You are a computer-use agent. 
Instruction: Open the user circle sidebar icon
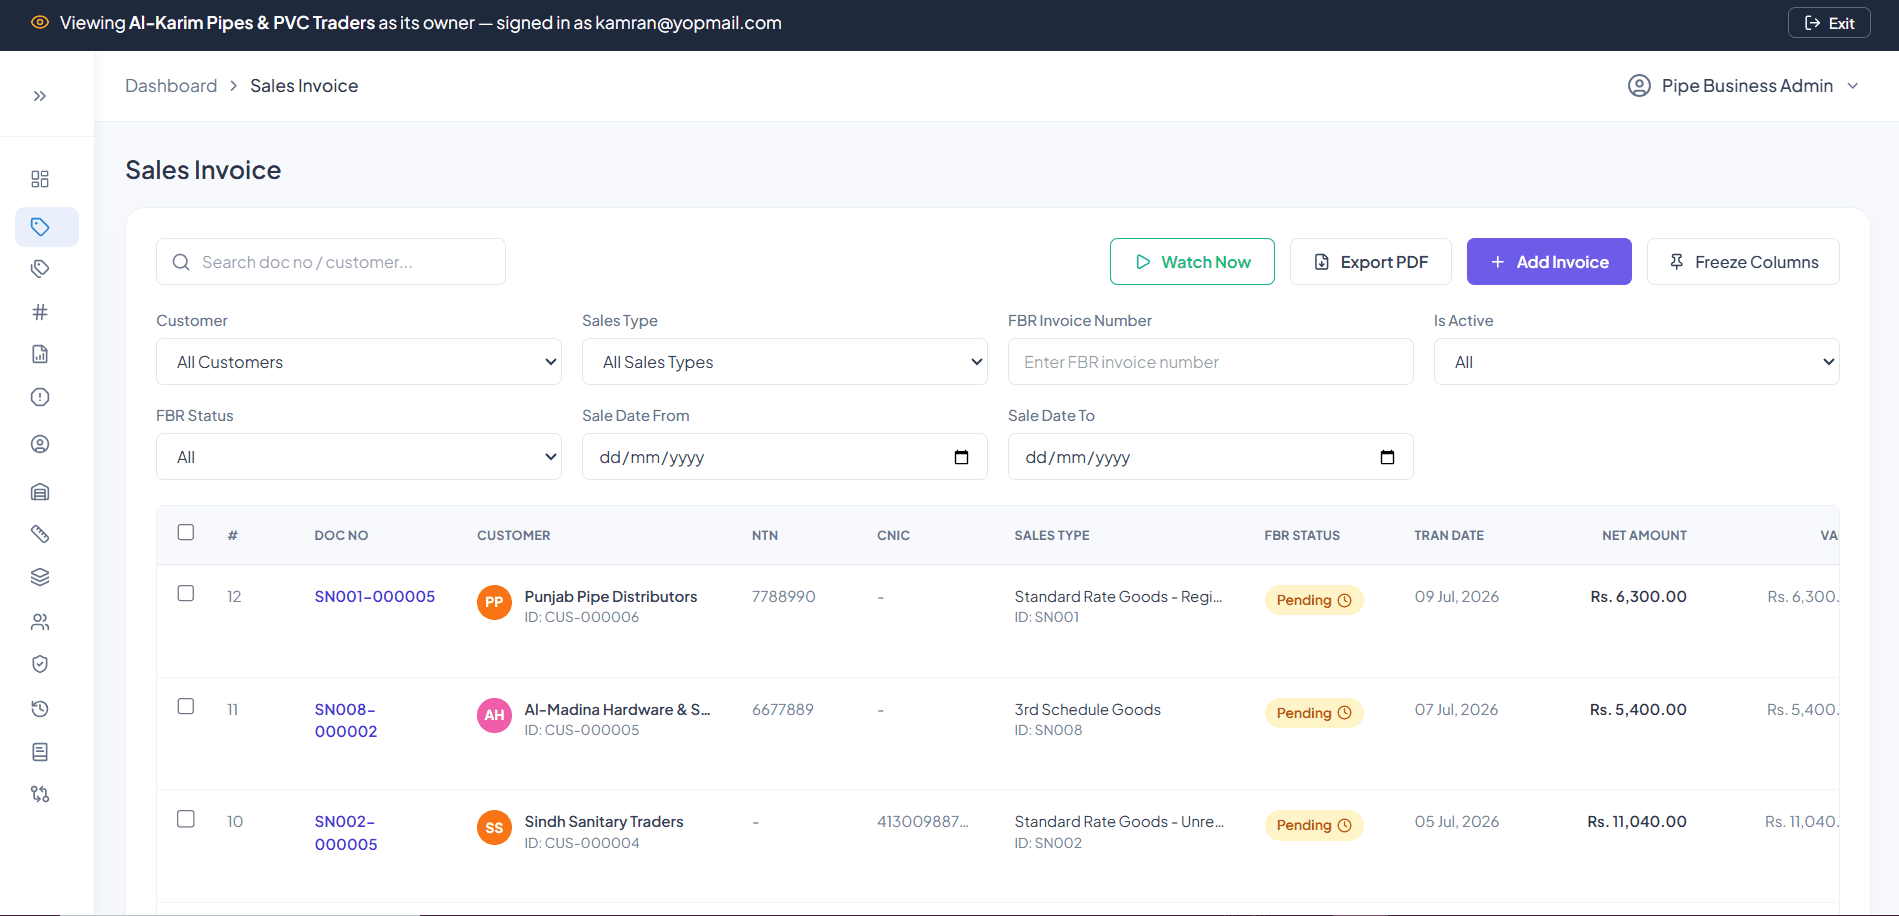click(x=40, y=444)
